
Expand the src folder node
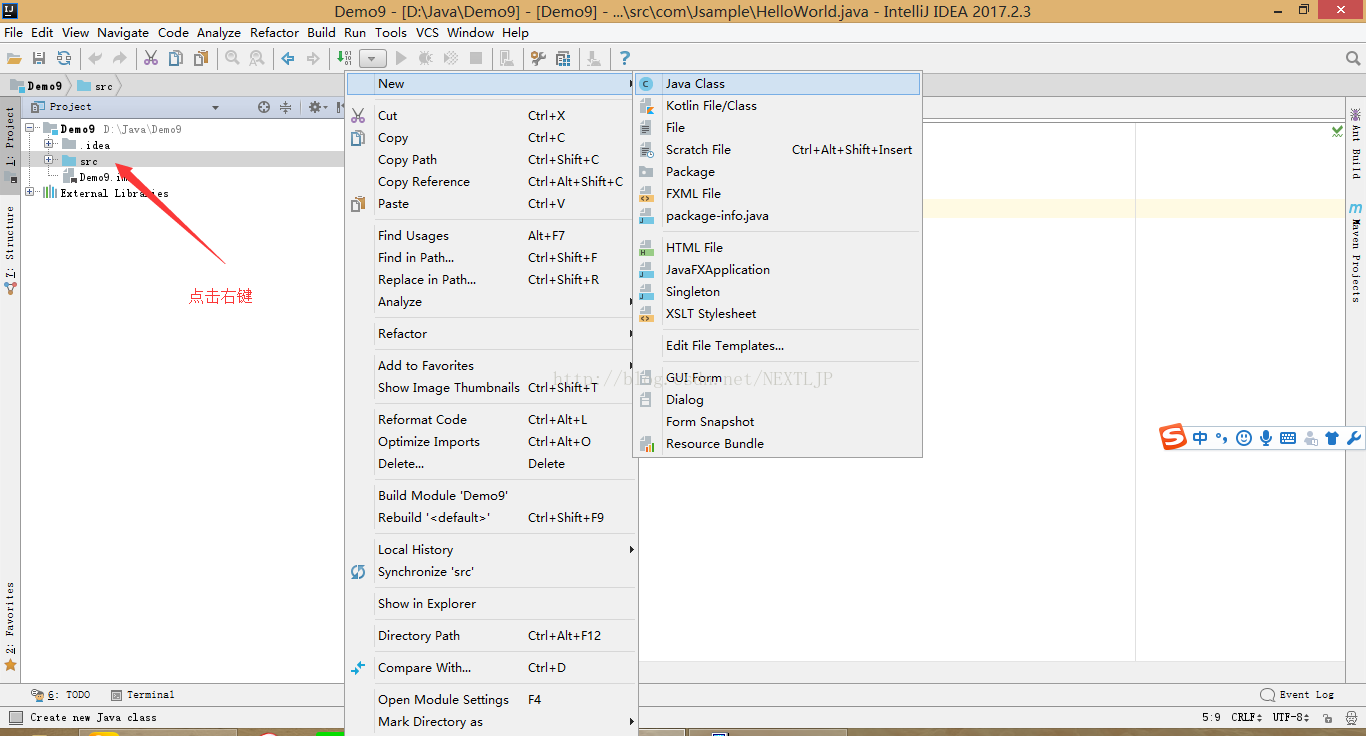[48, 161]
